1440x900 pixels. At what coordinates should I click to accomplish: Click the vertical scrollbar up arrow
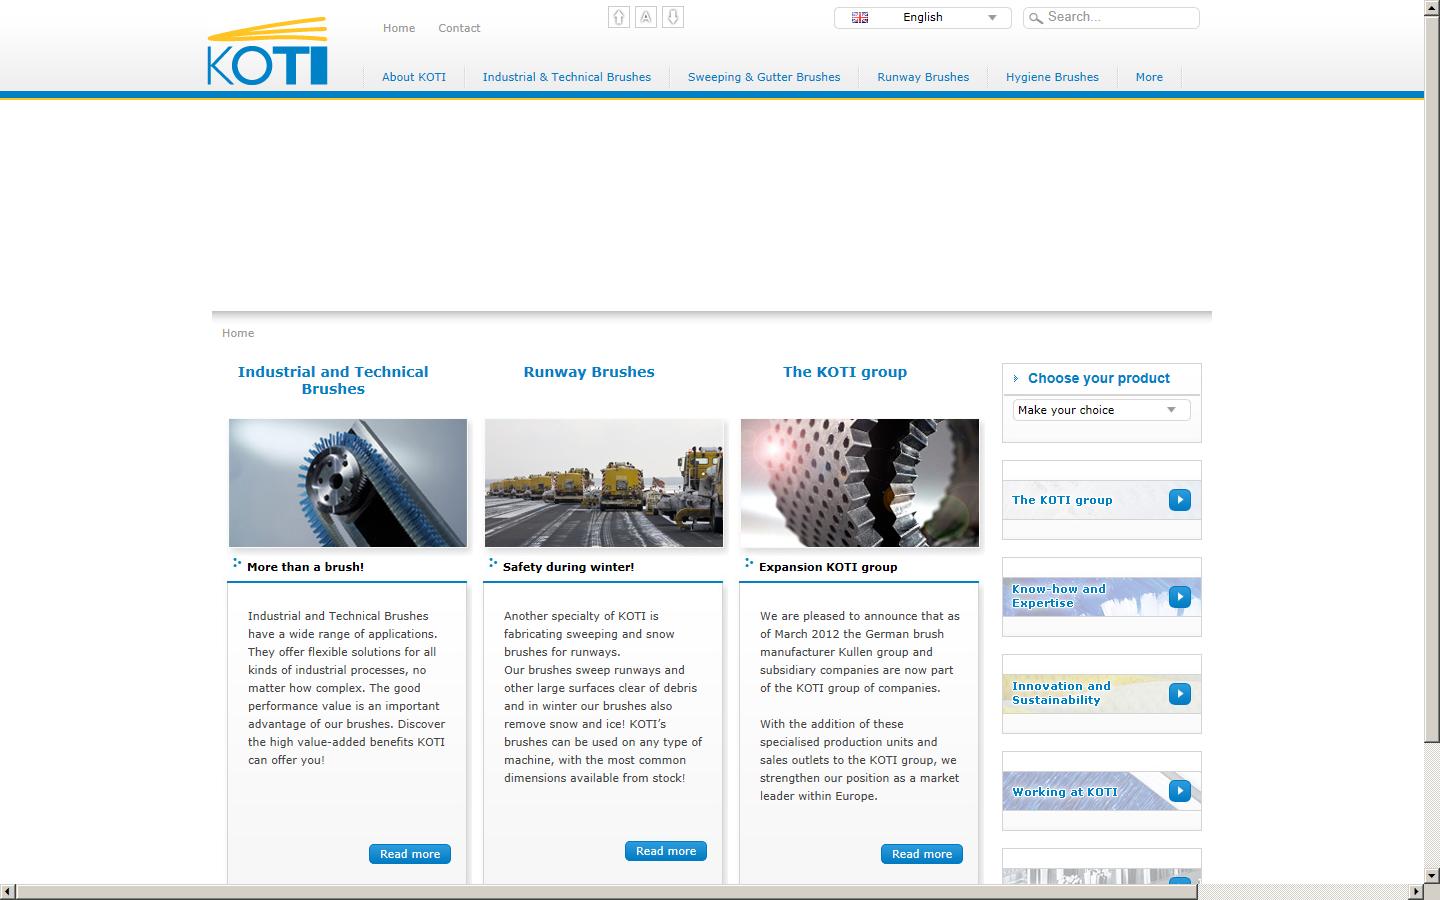[1432, 8]
